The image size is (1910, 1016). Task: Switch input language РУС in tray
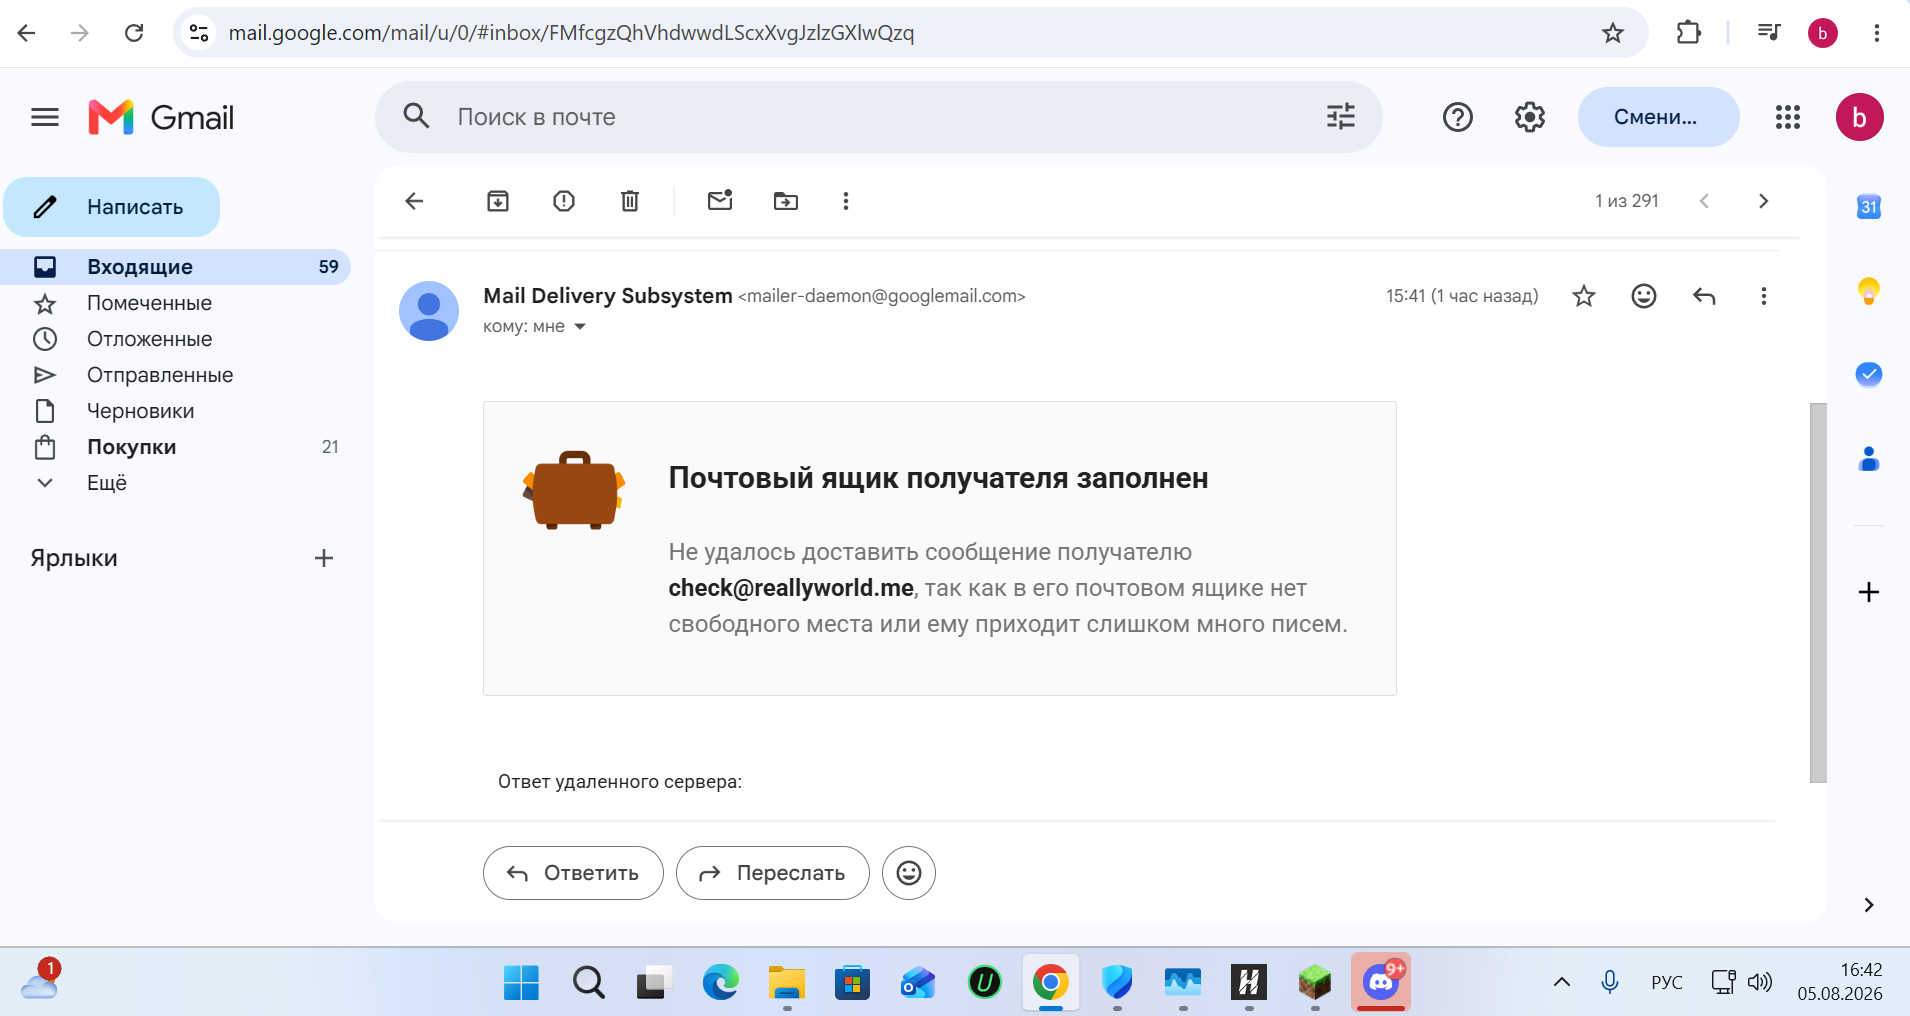tap(1667, 982)
